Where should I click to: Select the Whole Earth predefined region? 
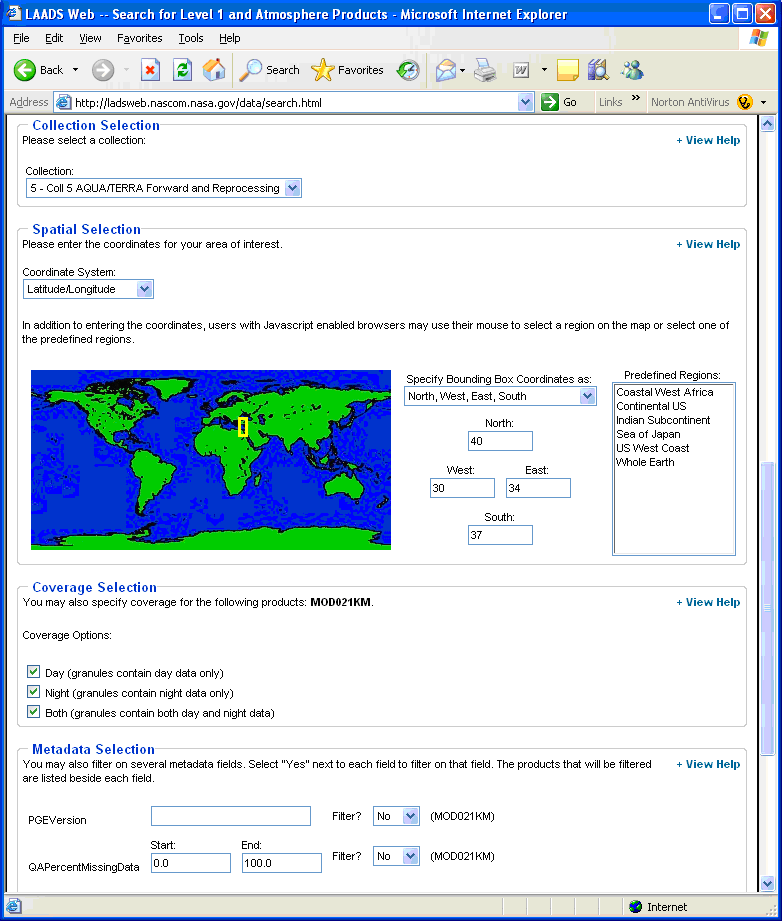coord(645,462)
